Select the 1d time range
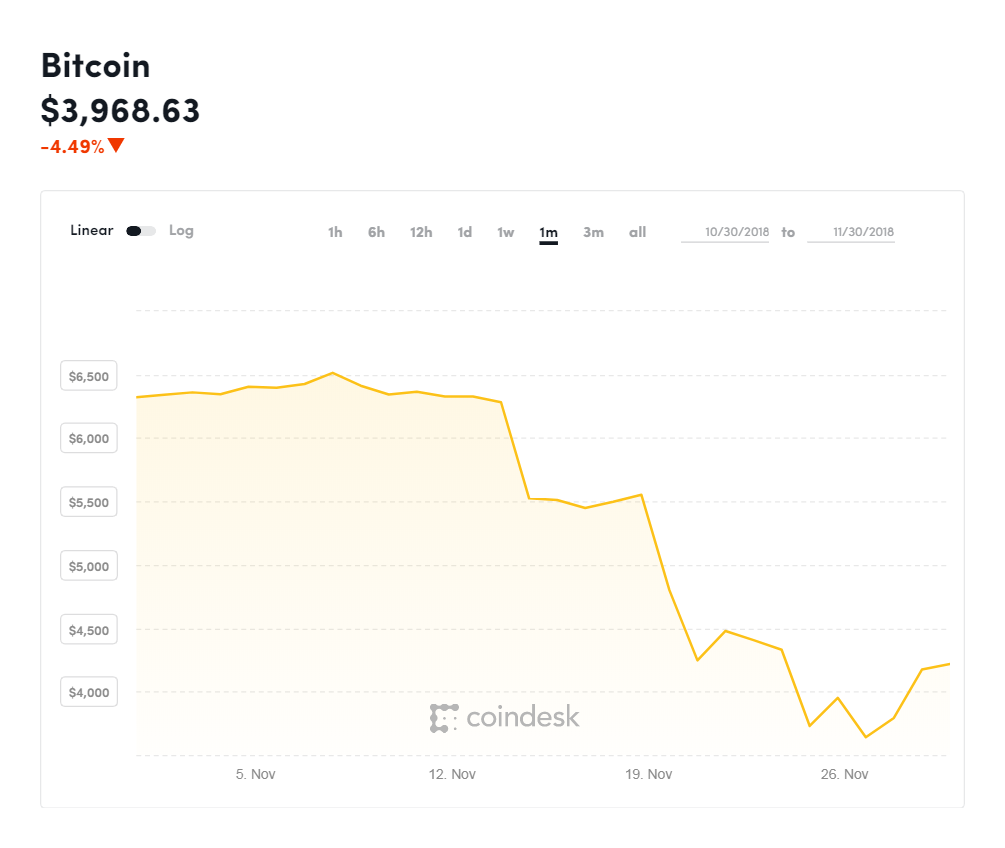 (464, 231)
